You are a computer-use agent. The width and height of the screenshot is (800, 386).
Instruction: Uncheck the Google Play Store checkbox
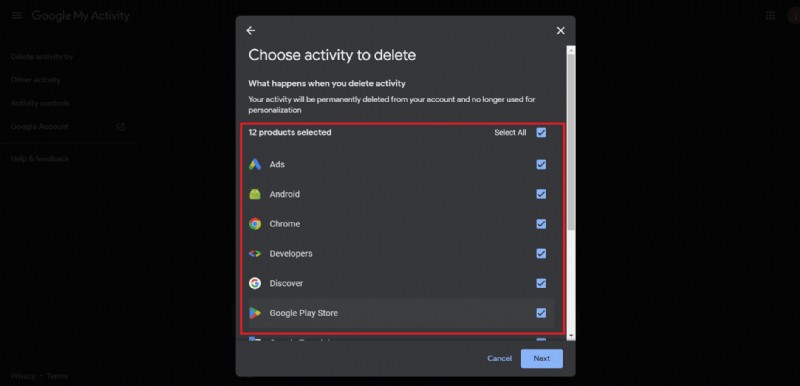(x=541, y=313)
